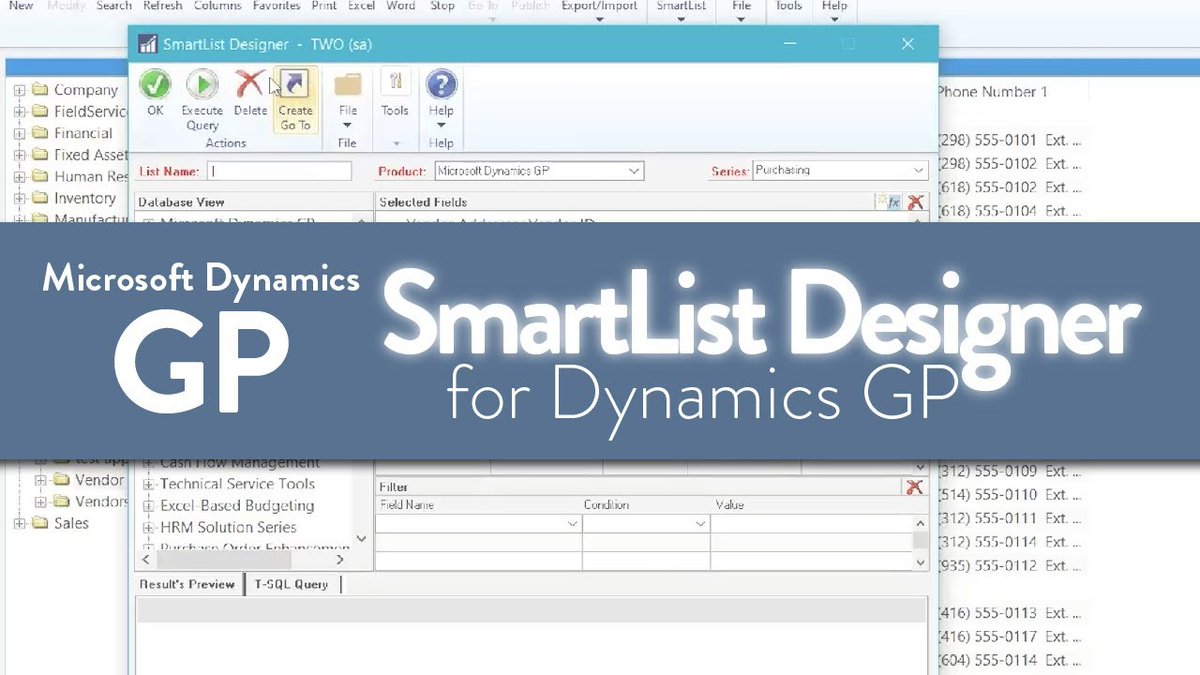The height and width of the screenshot is (675, 1200).
Task: Open the Condition dropdown in the Filter section
Action: [702, 523]
